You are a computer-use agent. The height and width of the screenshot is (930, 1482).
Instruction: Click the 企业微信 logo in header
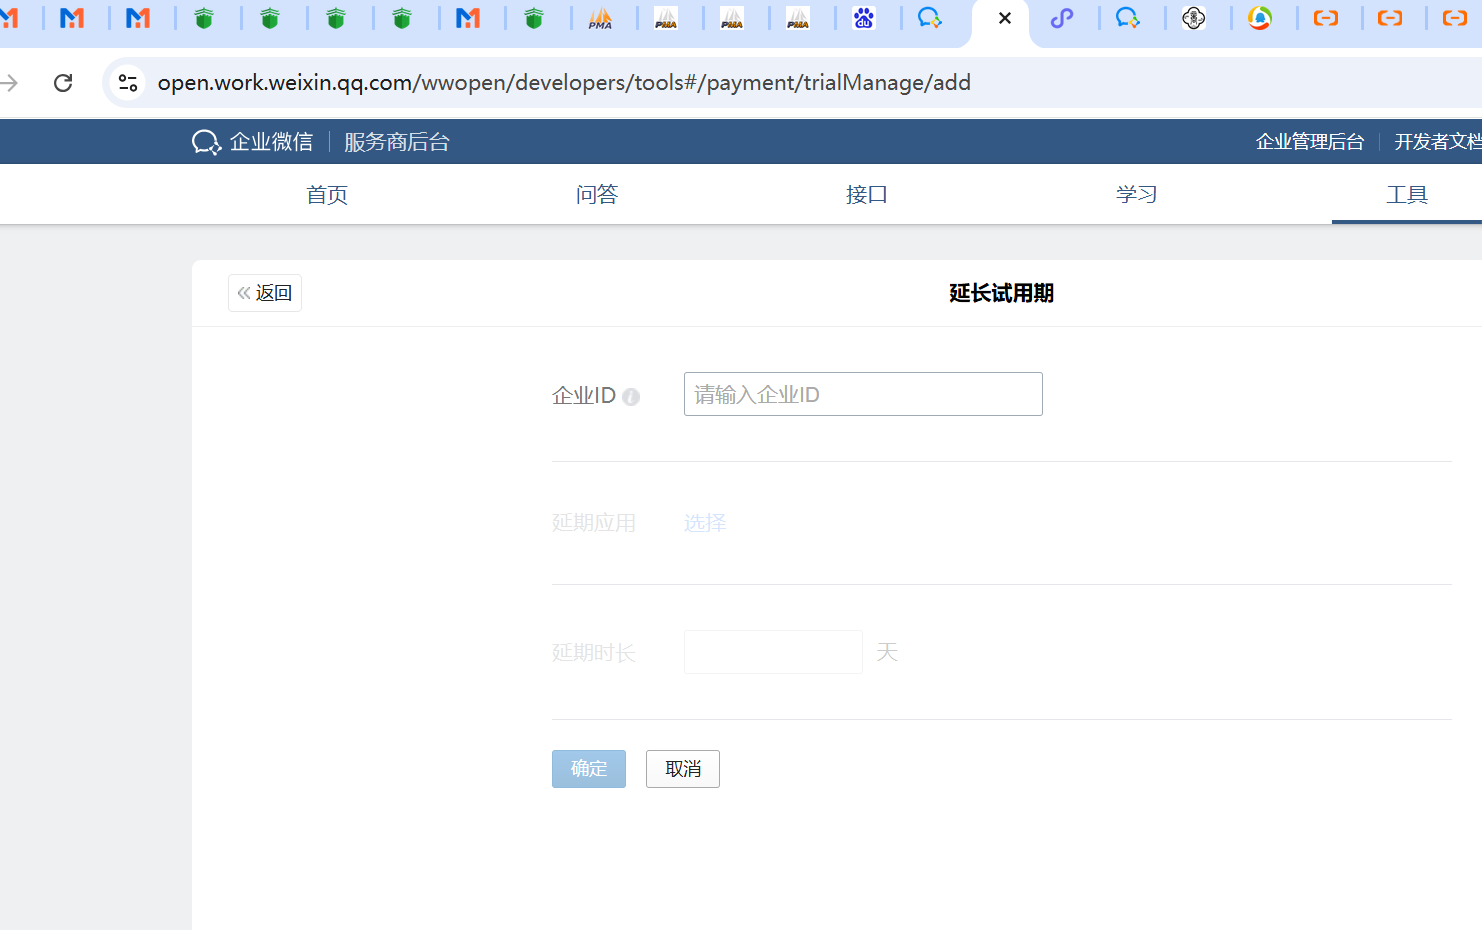252,142
